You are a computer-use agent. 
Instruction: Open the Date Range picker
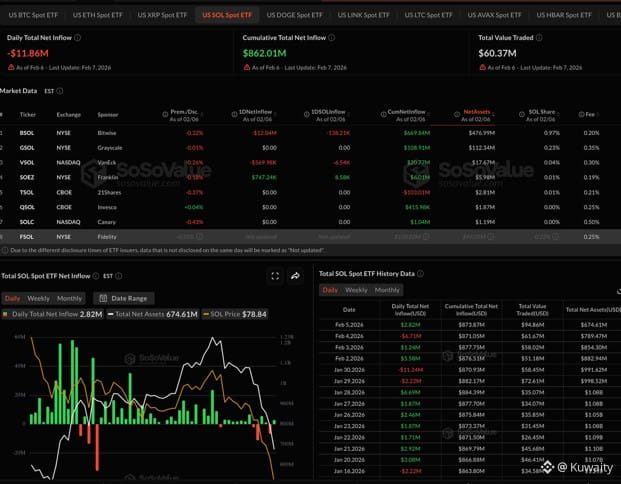point(124,298)
